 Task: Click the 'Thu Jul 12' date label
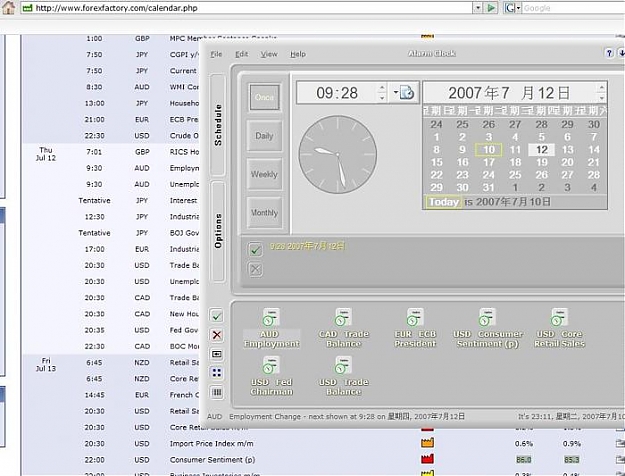click(46, 154)
